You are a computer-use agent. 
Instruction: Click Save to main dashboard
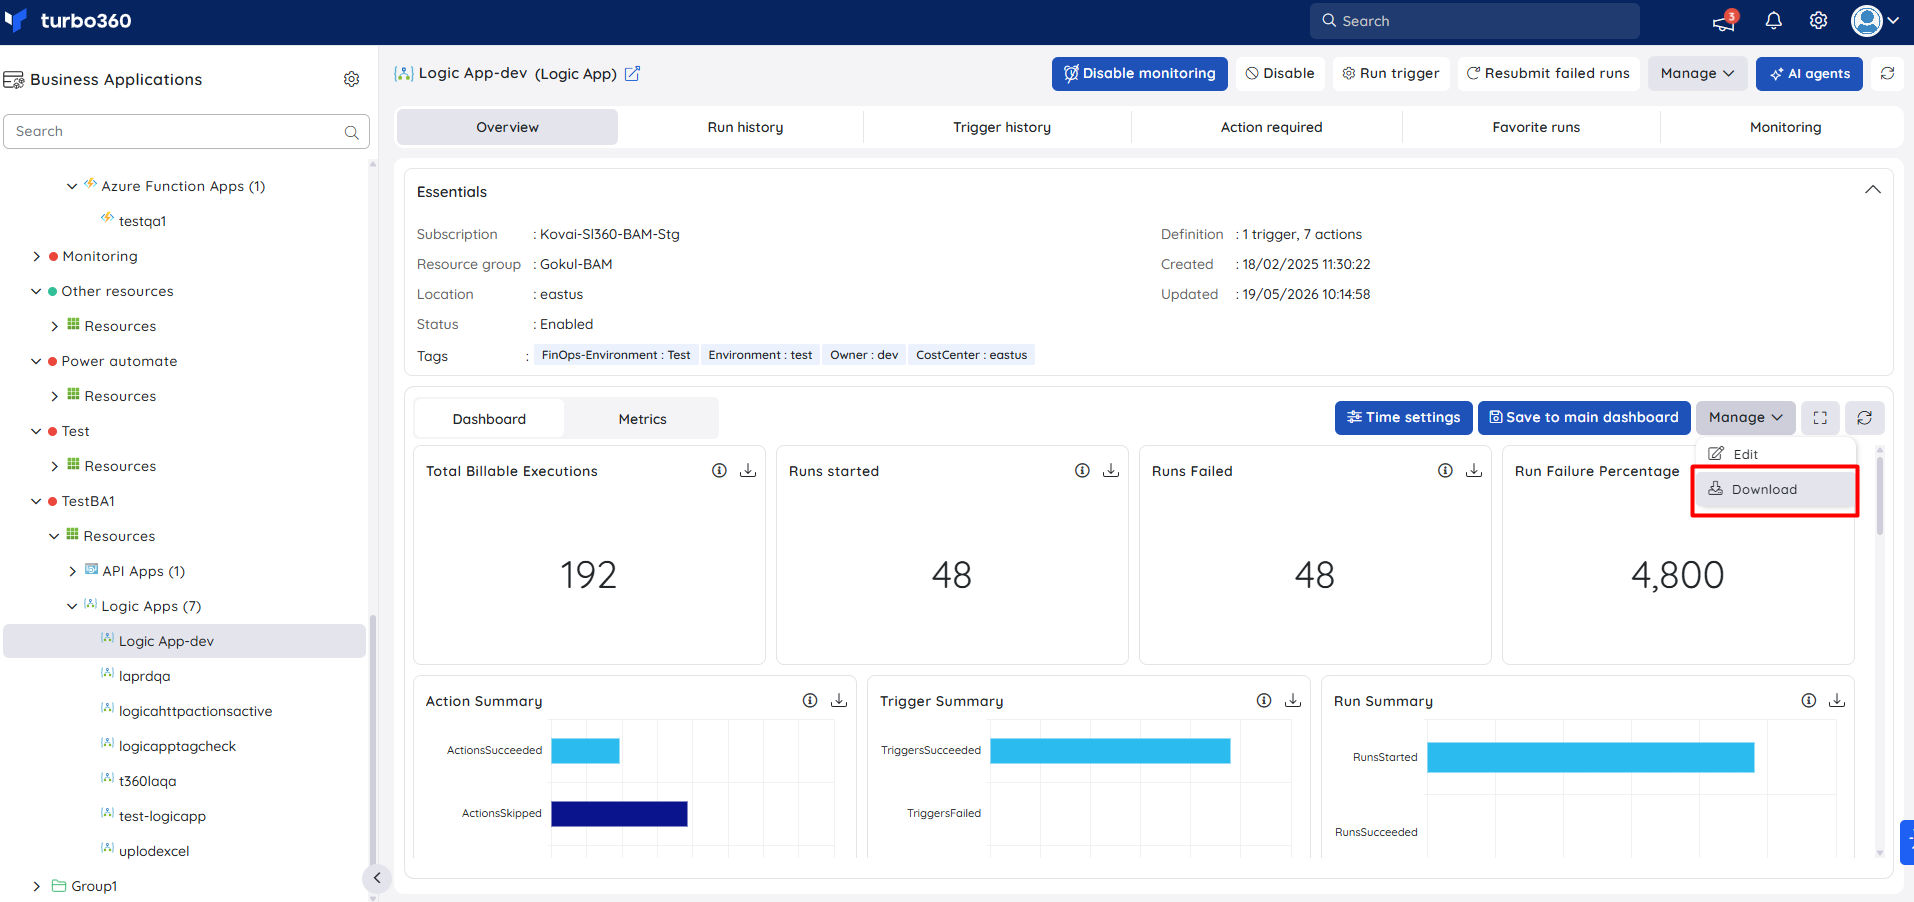(1584, 418)
